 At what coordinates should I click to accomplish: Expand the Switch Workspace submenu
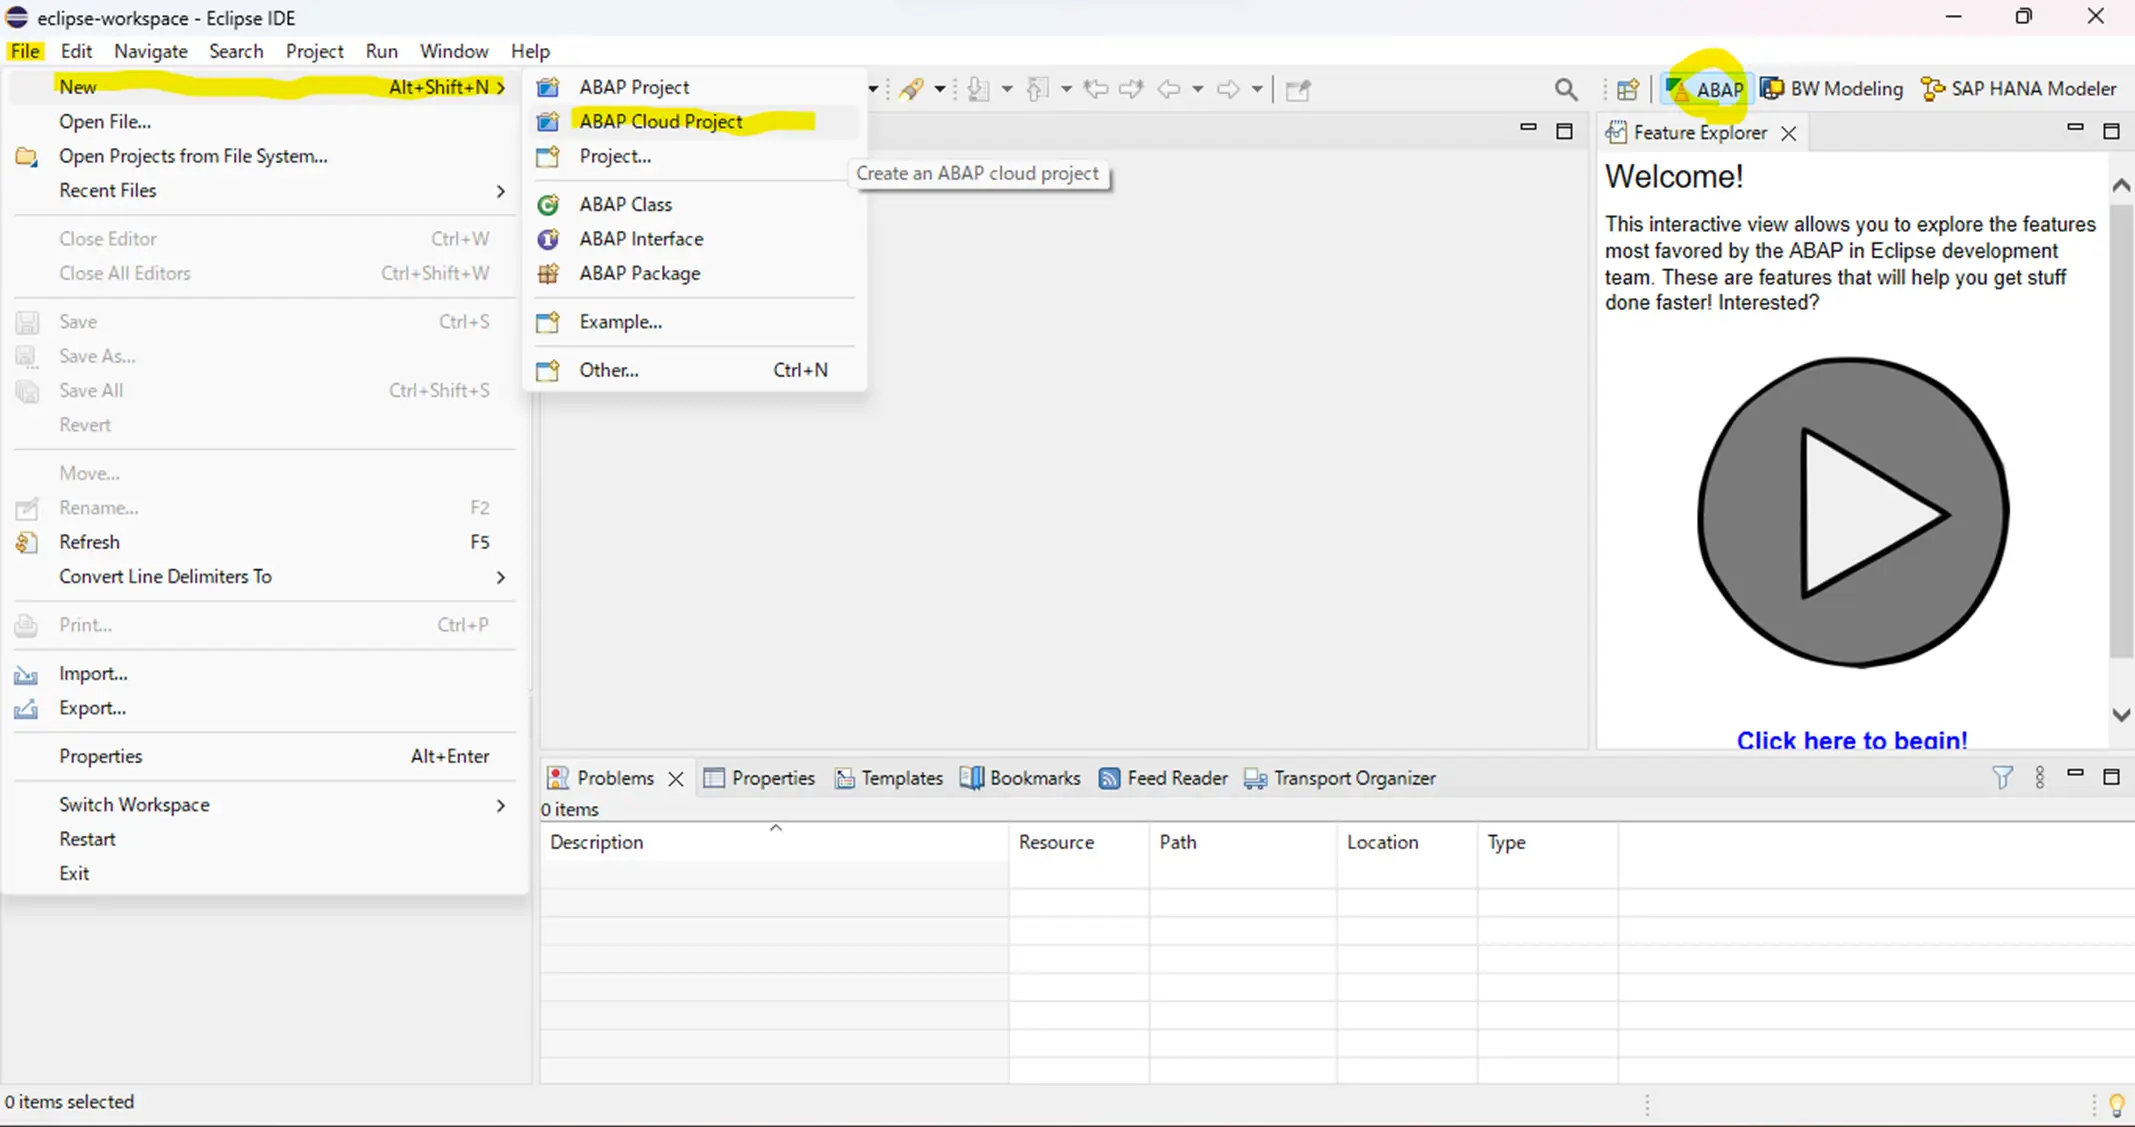click(265, 804)
